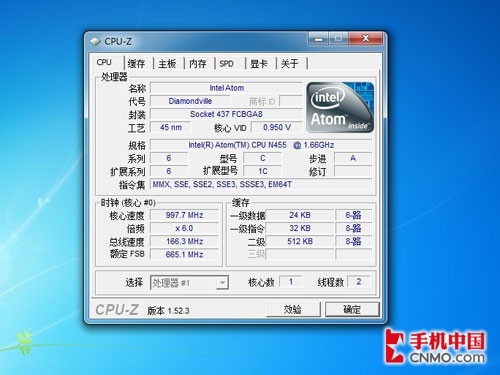
Task: Click the CPU-Z title bar icon
Action: tap(95, 42)
